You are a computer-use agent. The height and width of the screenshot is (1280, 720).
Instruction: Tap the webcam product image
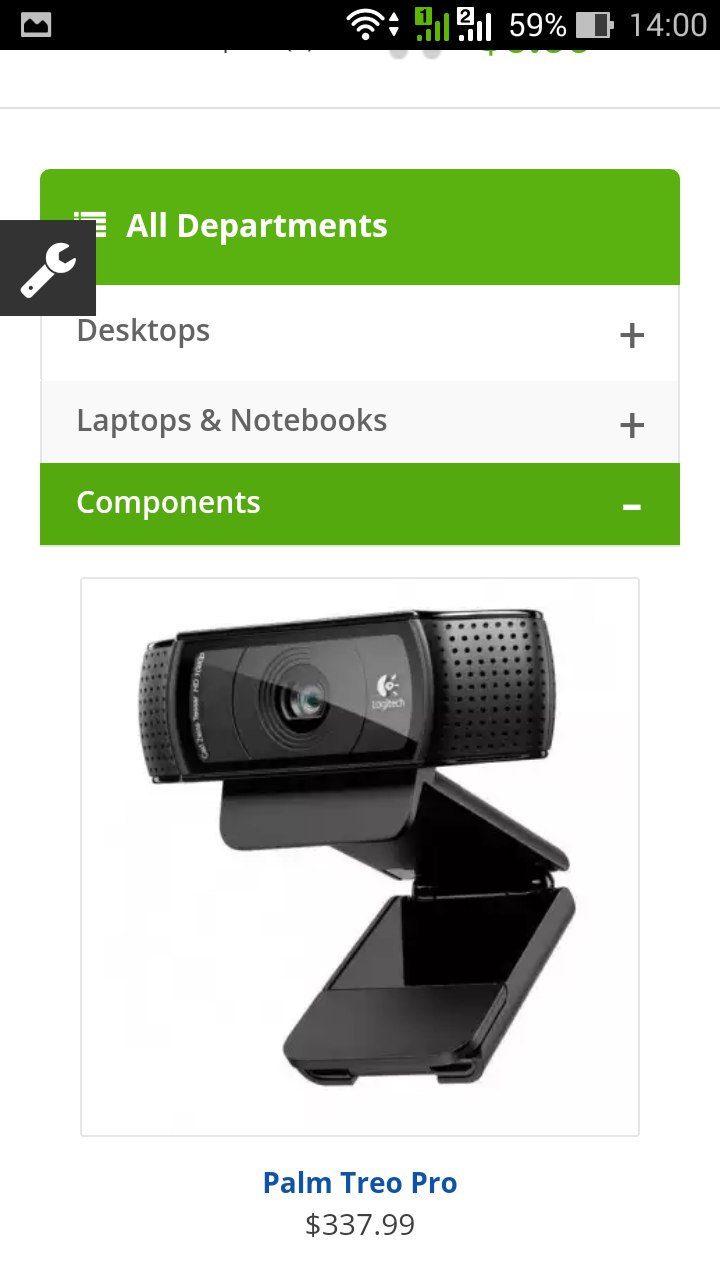(x=360, y=857)
